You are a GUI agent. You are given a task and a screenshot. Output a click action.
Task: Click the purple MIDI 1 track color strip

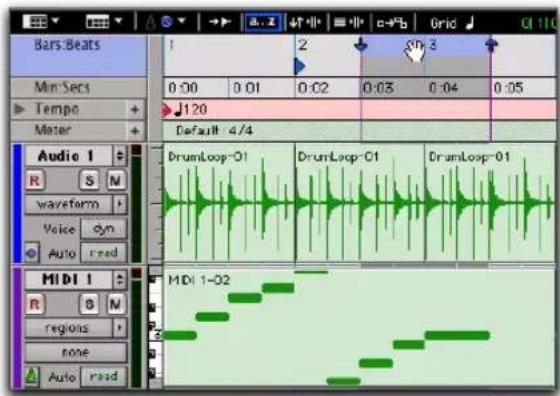[x=17, y=328]
